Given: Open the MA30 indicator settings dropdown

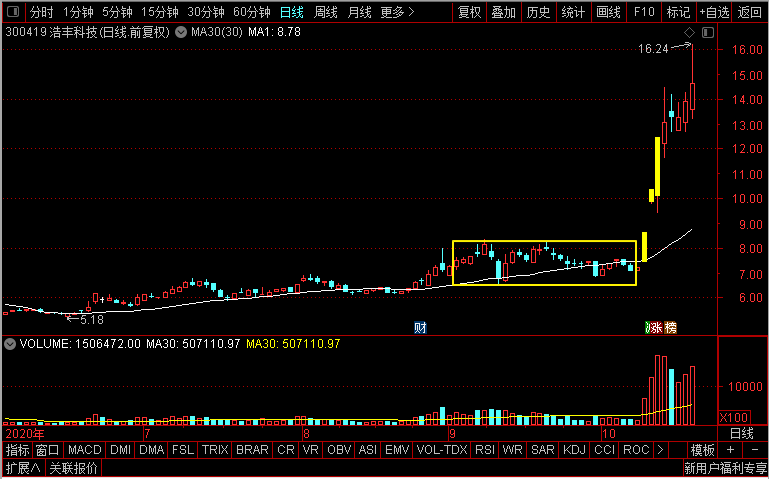Looking at the screenshot, I should 180,33.
